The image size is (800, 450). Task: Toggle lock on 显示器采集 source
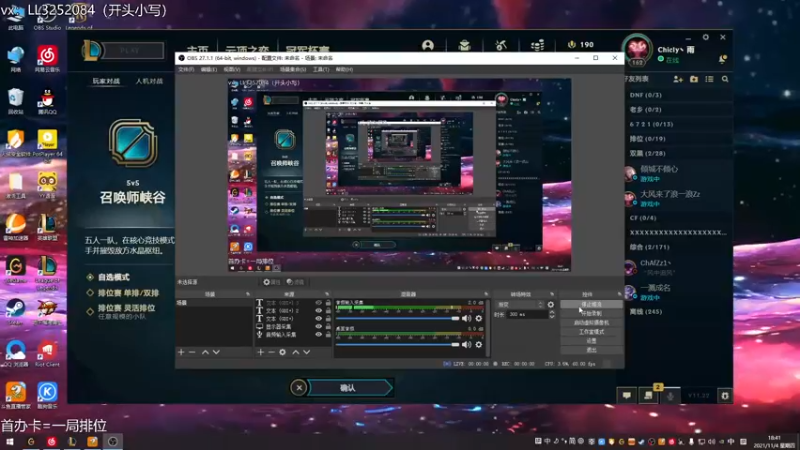point(328,327)
